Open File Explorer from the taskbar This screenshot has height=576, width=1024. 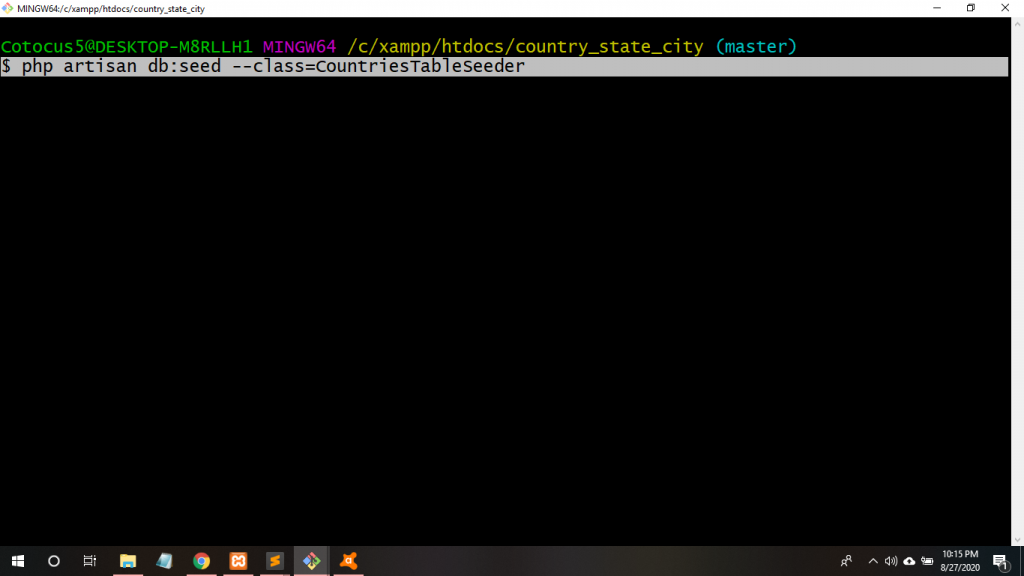(x=128, y=561)
